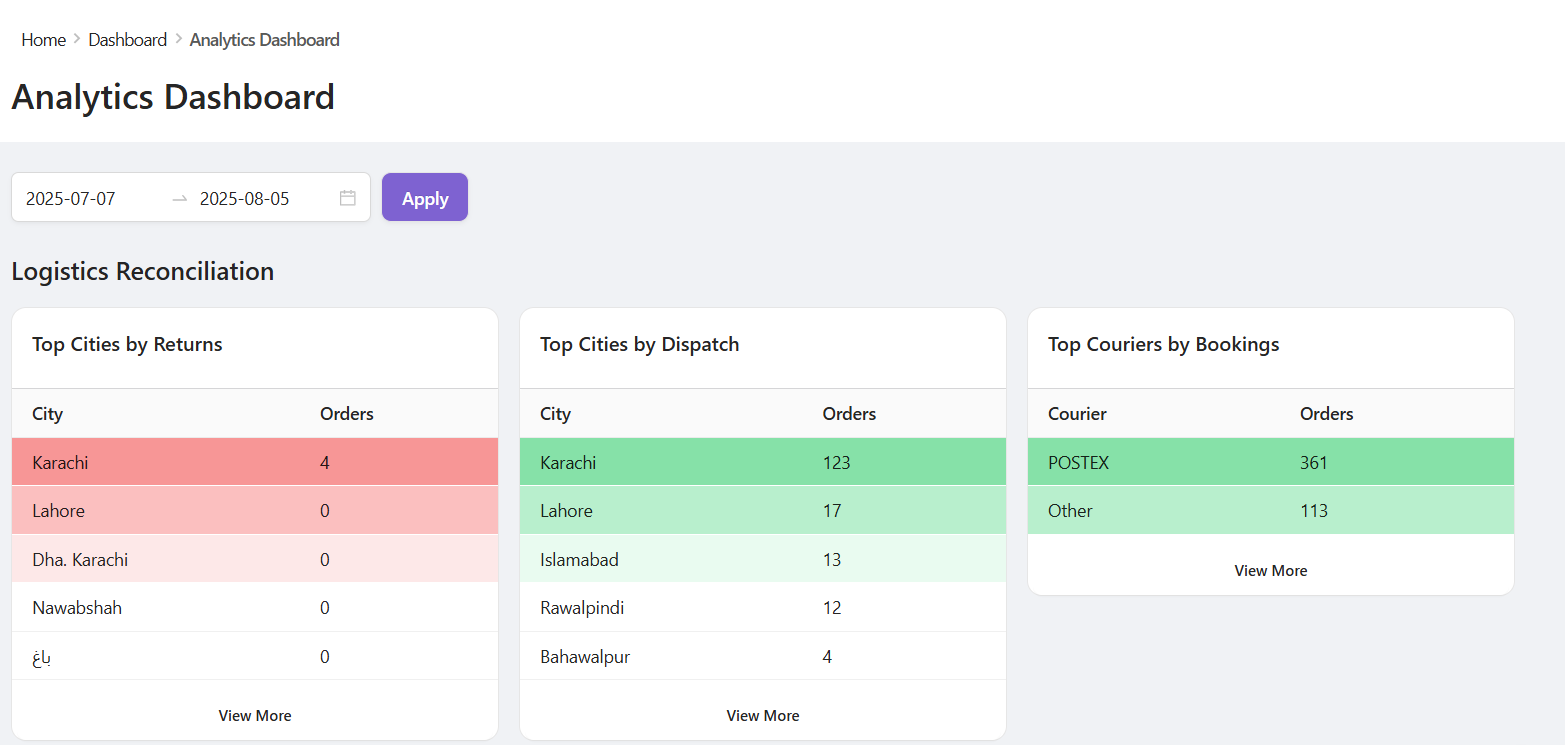Click the Other courier row
The width and height of the screenshot is (1565, 745).
[x=1270, y=511]
